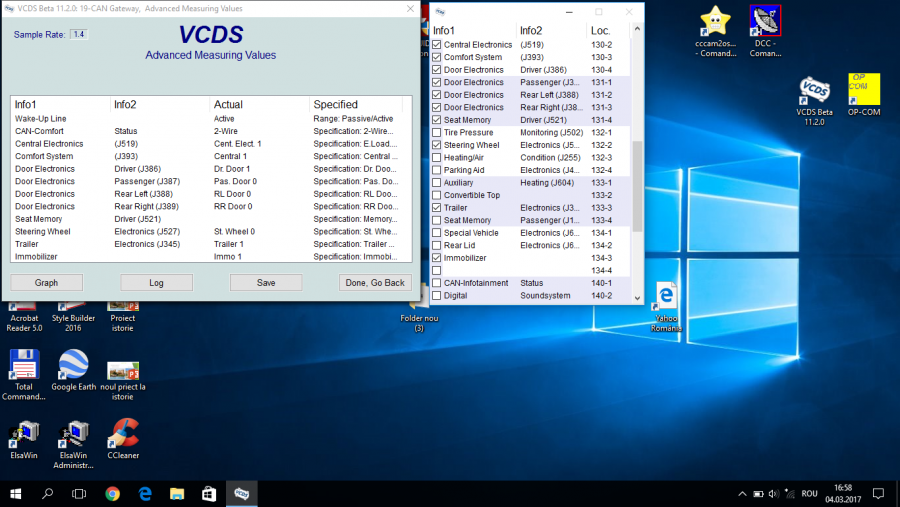900x507 pixels.
Task: Open Total Commander desktop icon
Action: tap(24, 365)
